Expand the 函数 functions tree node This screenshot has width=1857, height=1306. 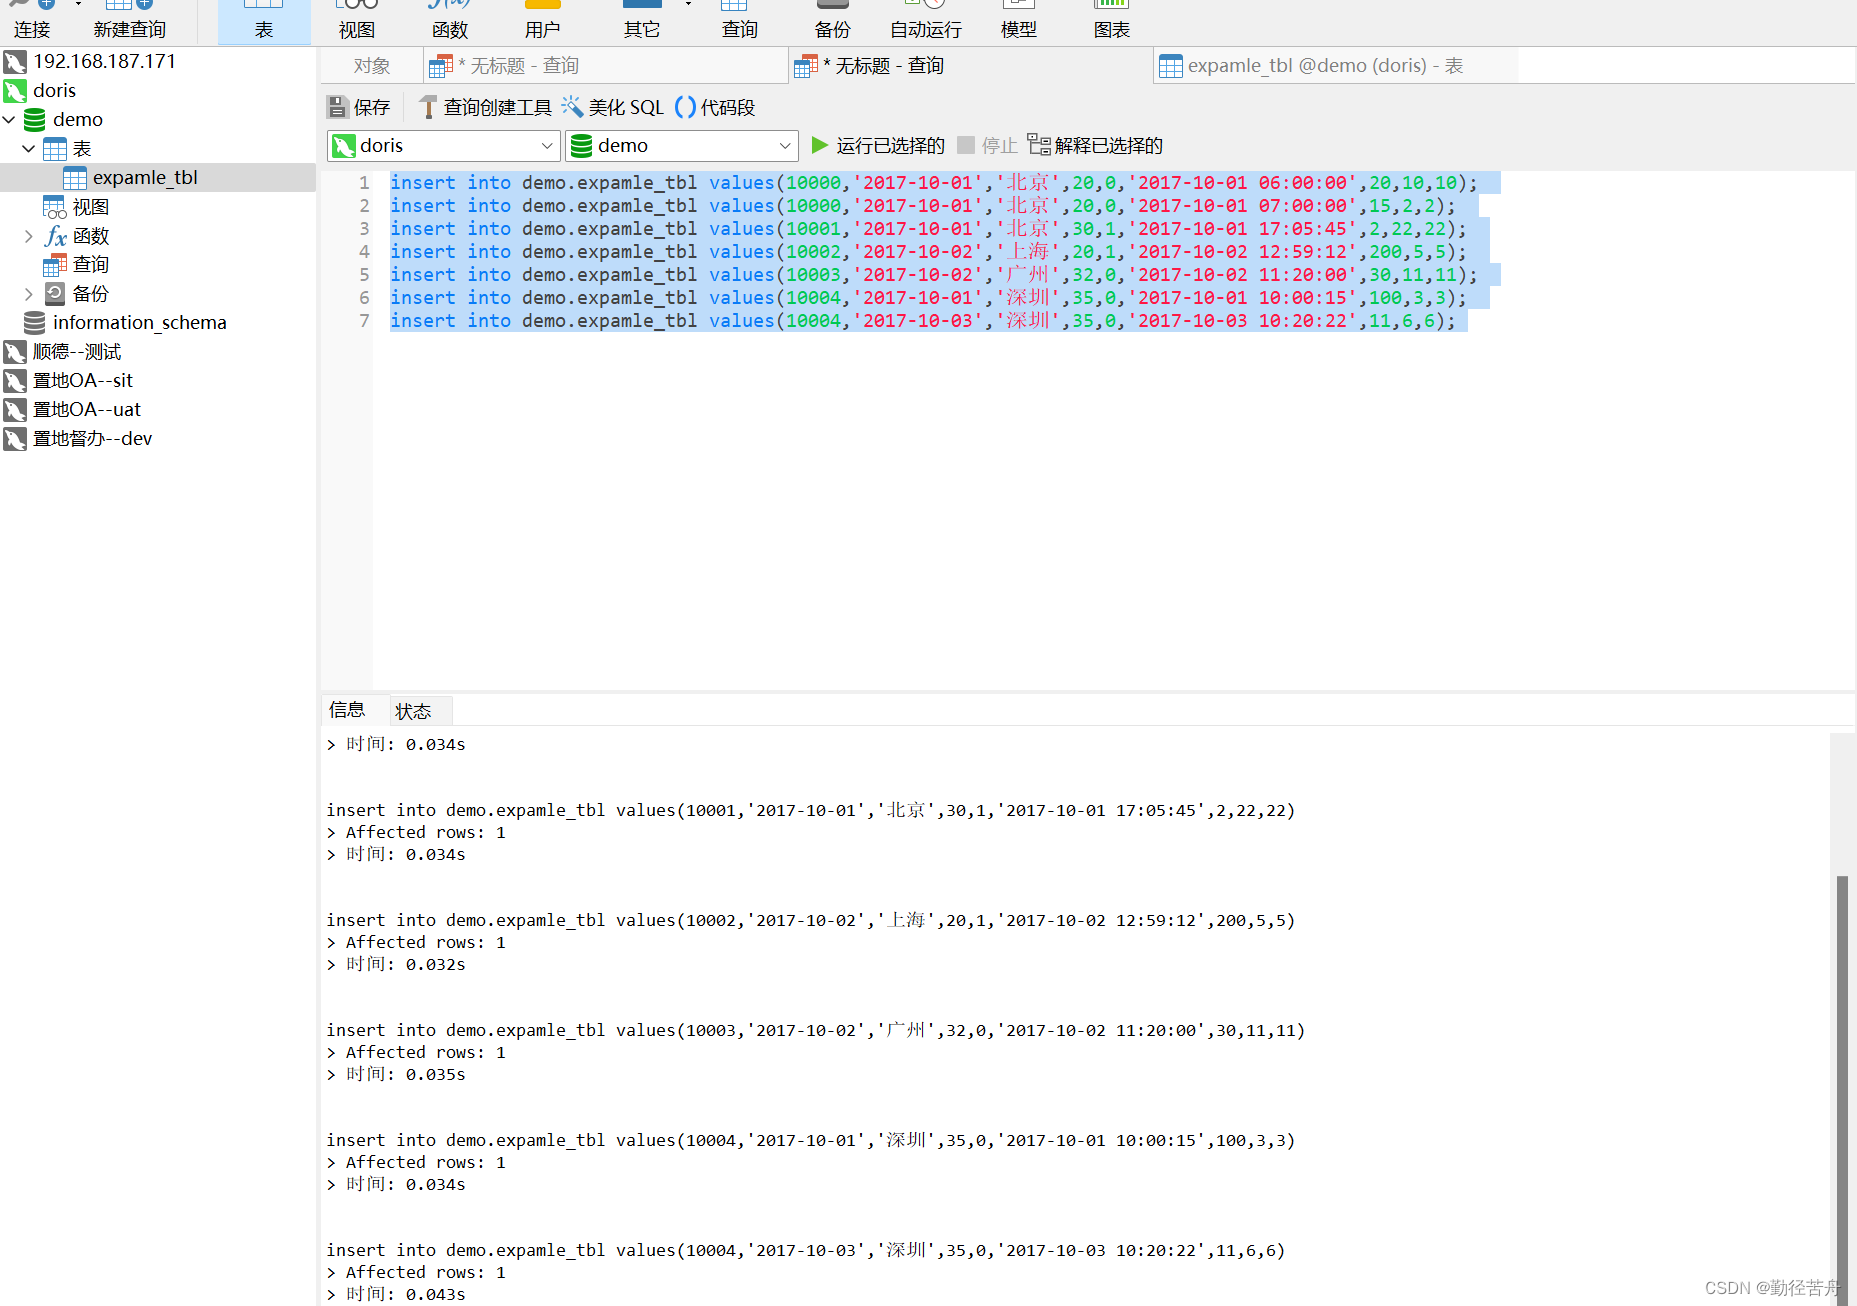pyautogui.click(x=29, y=236)
